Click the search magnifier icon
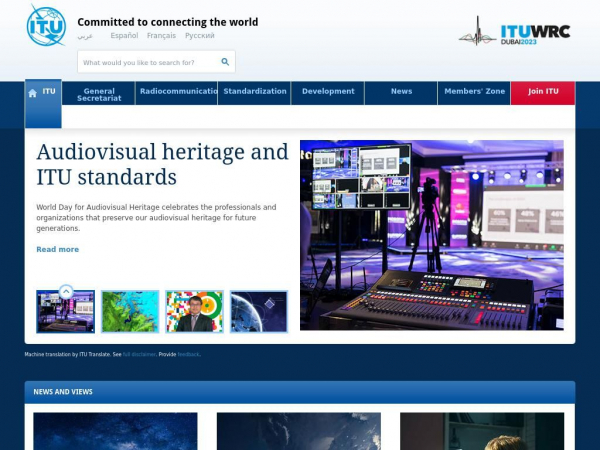Viewport: 600px width, 450px height. click(x=225, y=62)
